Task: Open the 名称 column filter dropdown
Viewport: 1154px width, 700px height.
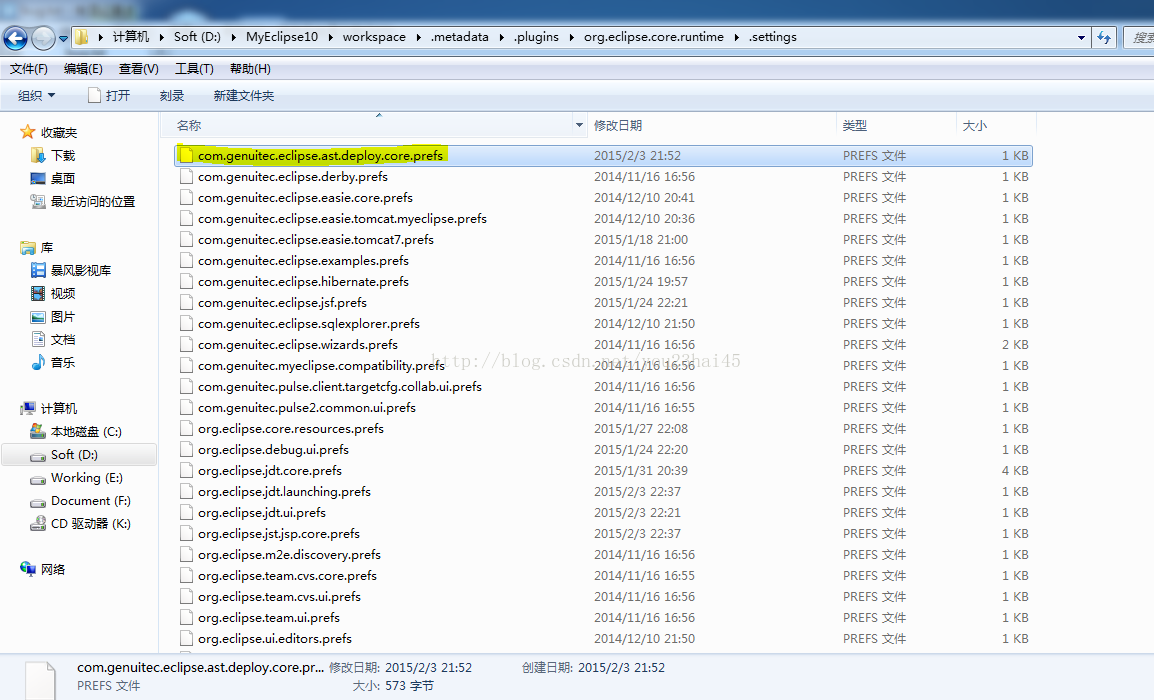Action: click(x=579, y=126)
